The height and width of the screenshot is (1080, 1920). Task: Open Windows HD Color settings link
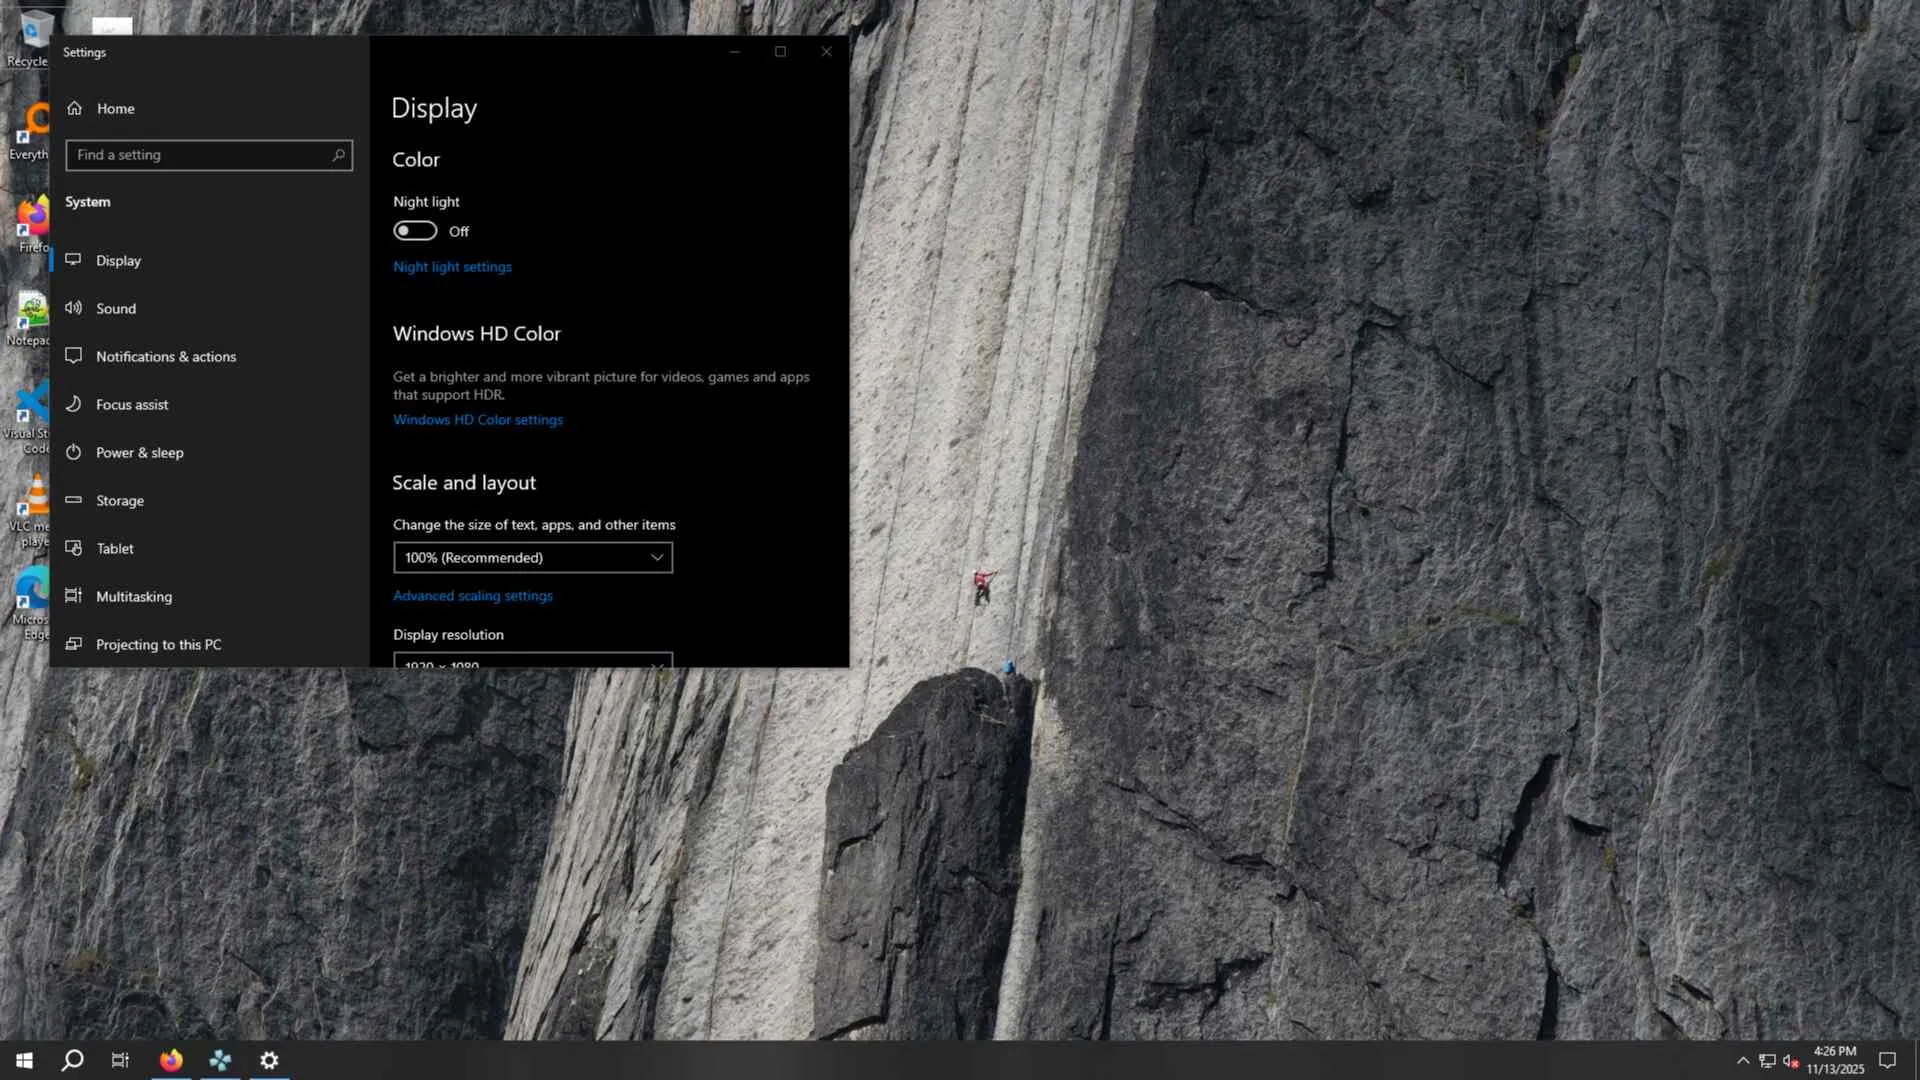(477, 420)
